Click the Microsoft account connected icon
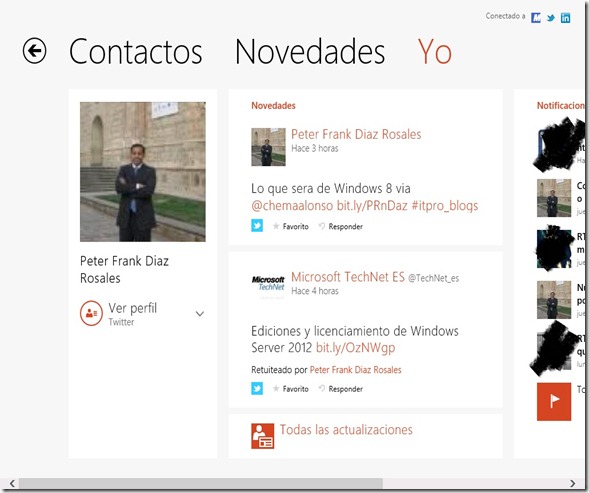The image size is (589, 493). [536, 17]
